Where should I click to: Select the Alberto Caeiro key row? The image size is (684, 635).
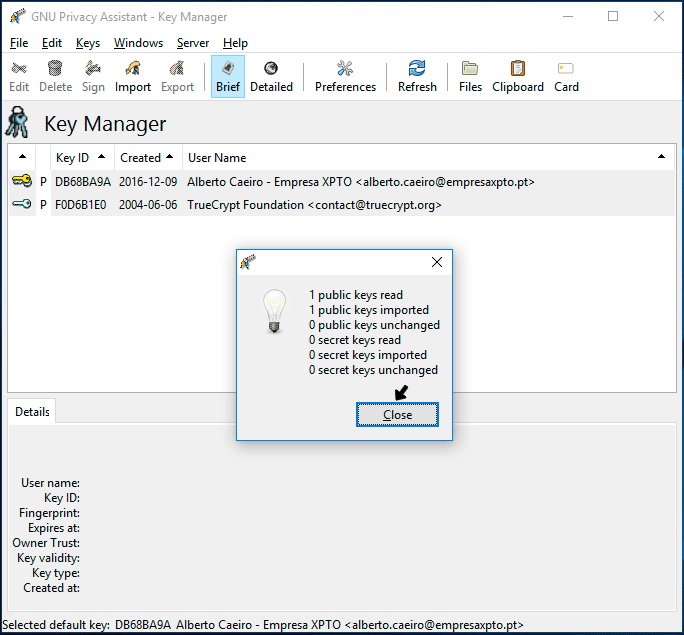(342, 181)
